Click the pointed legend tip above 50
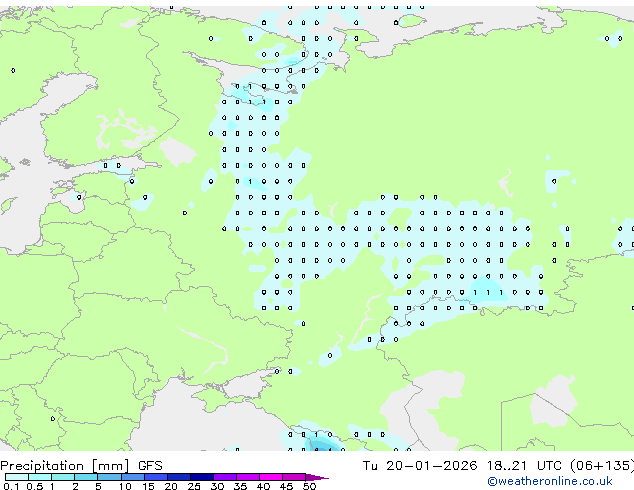The image size is (634, 490). tap(317, 477)
